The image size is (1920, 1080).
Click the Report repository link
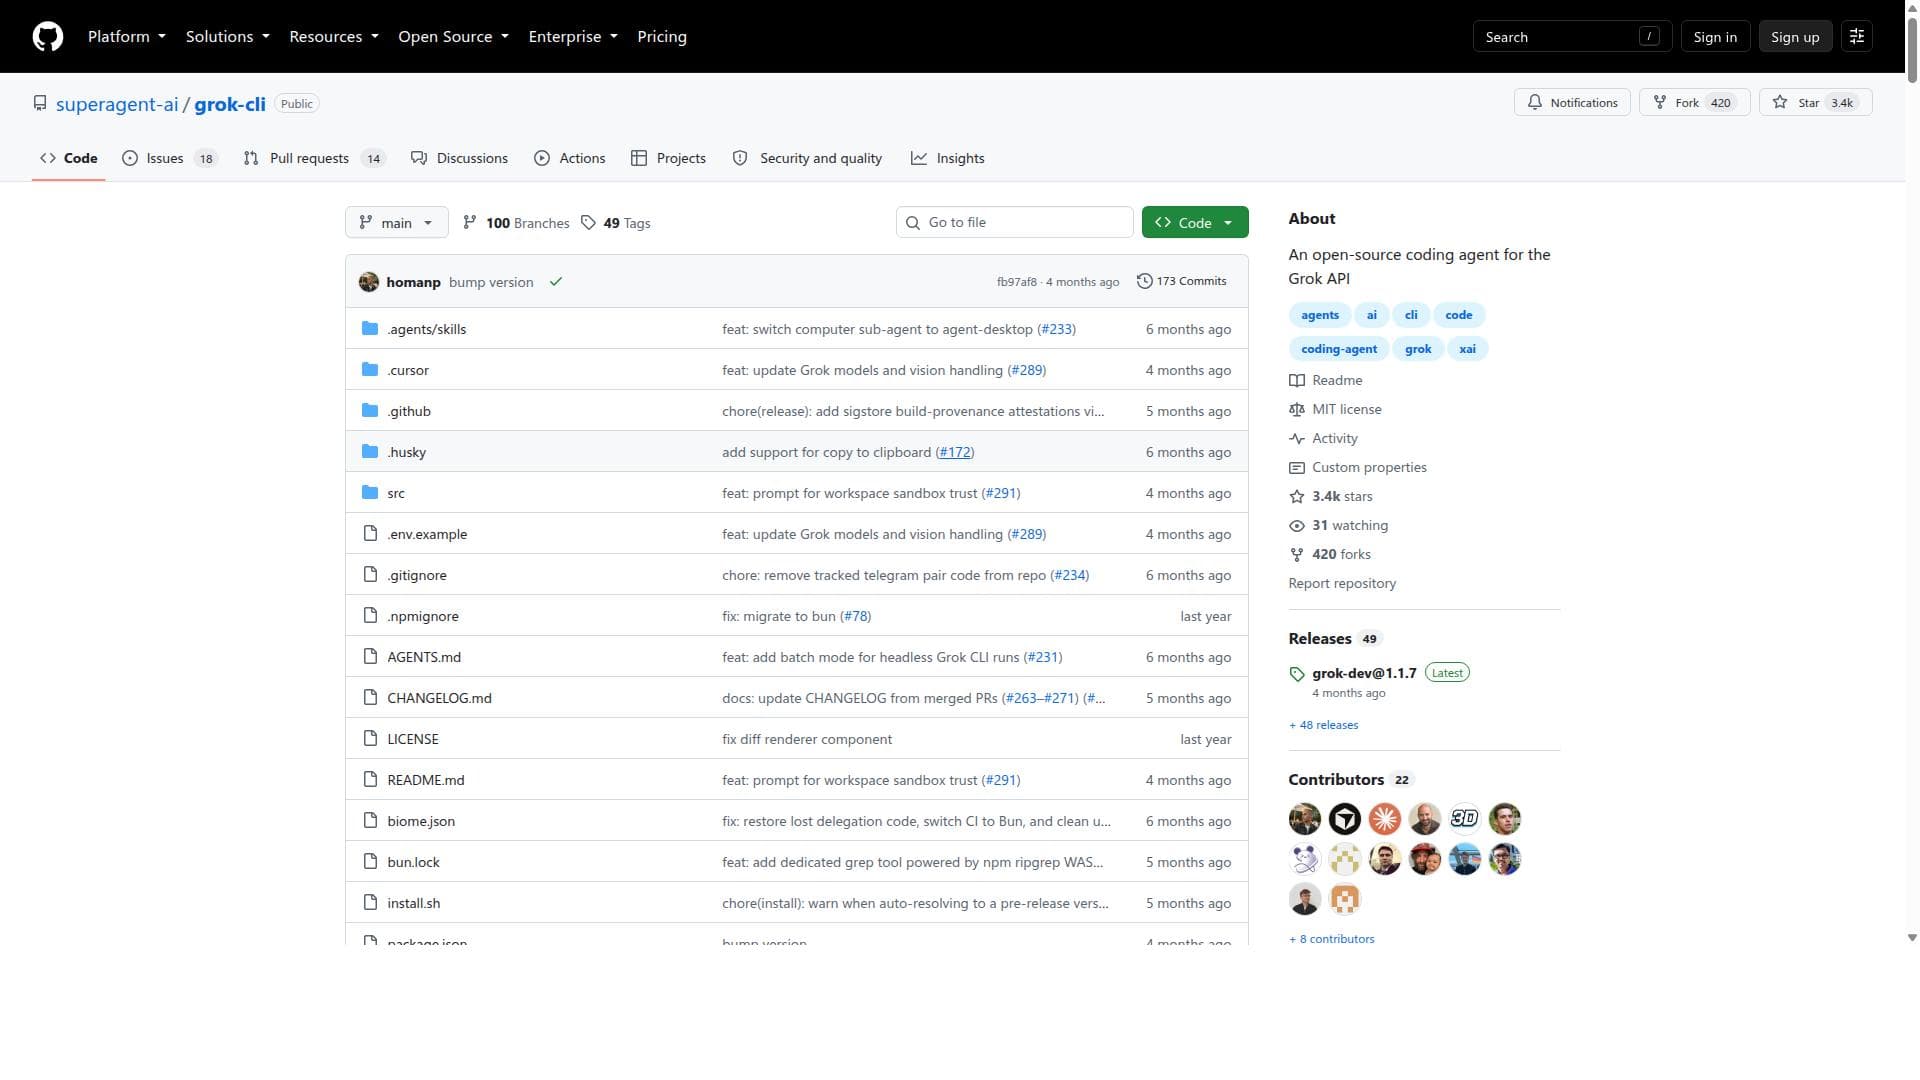point(1342,584)
